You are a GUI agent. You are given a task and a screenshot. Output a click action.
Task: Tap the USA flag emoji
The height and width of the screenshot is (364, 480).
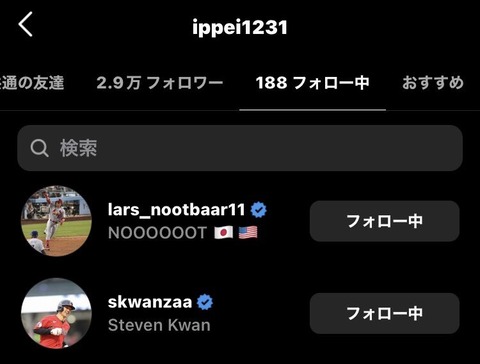pos(248,233)
